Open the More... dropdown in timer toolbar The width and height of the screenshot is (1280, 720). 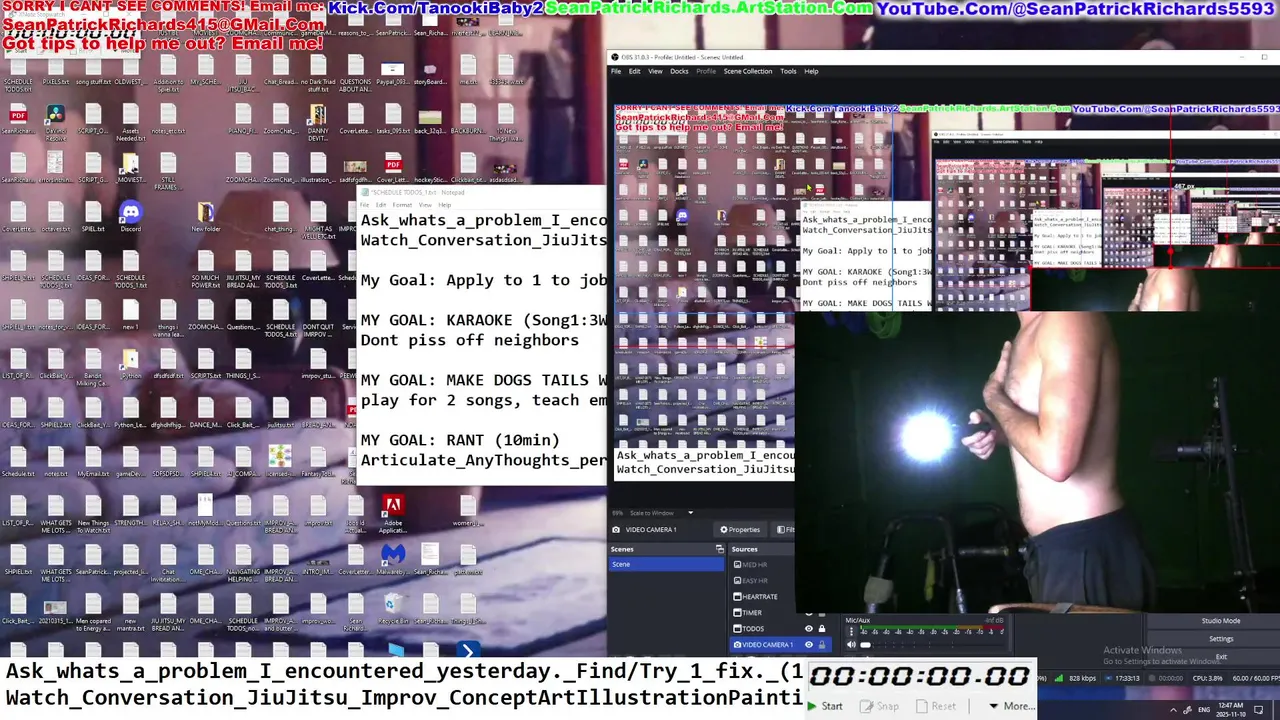pos(1011,706)
